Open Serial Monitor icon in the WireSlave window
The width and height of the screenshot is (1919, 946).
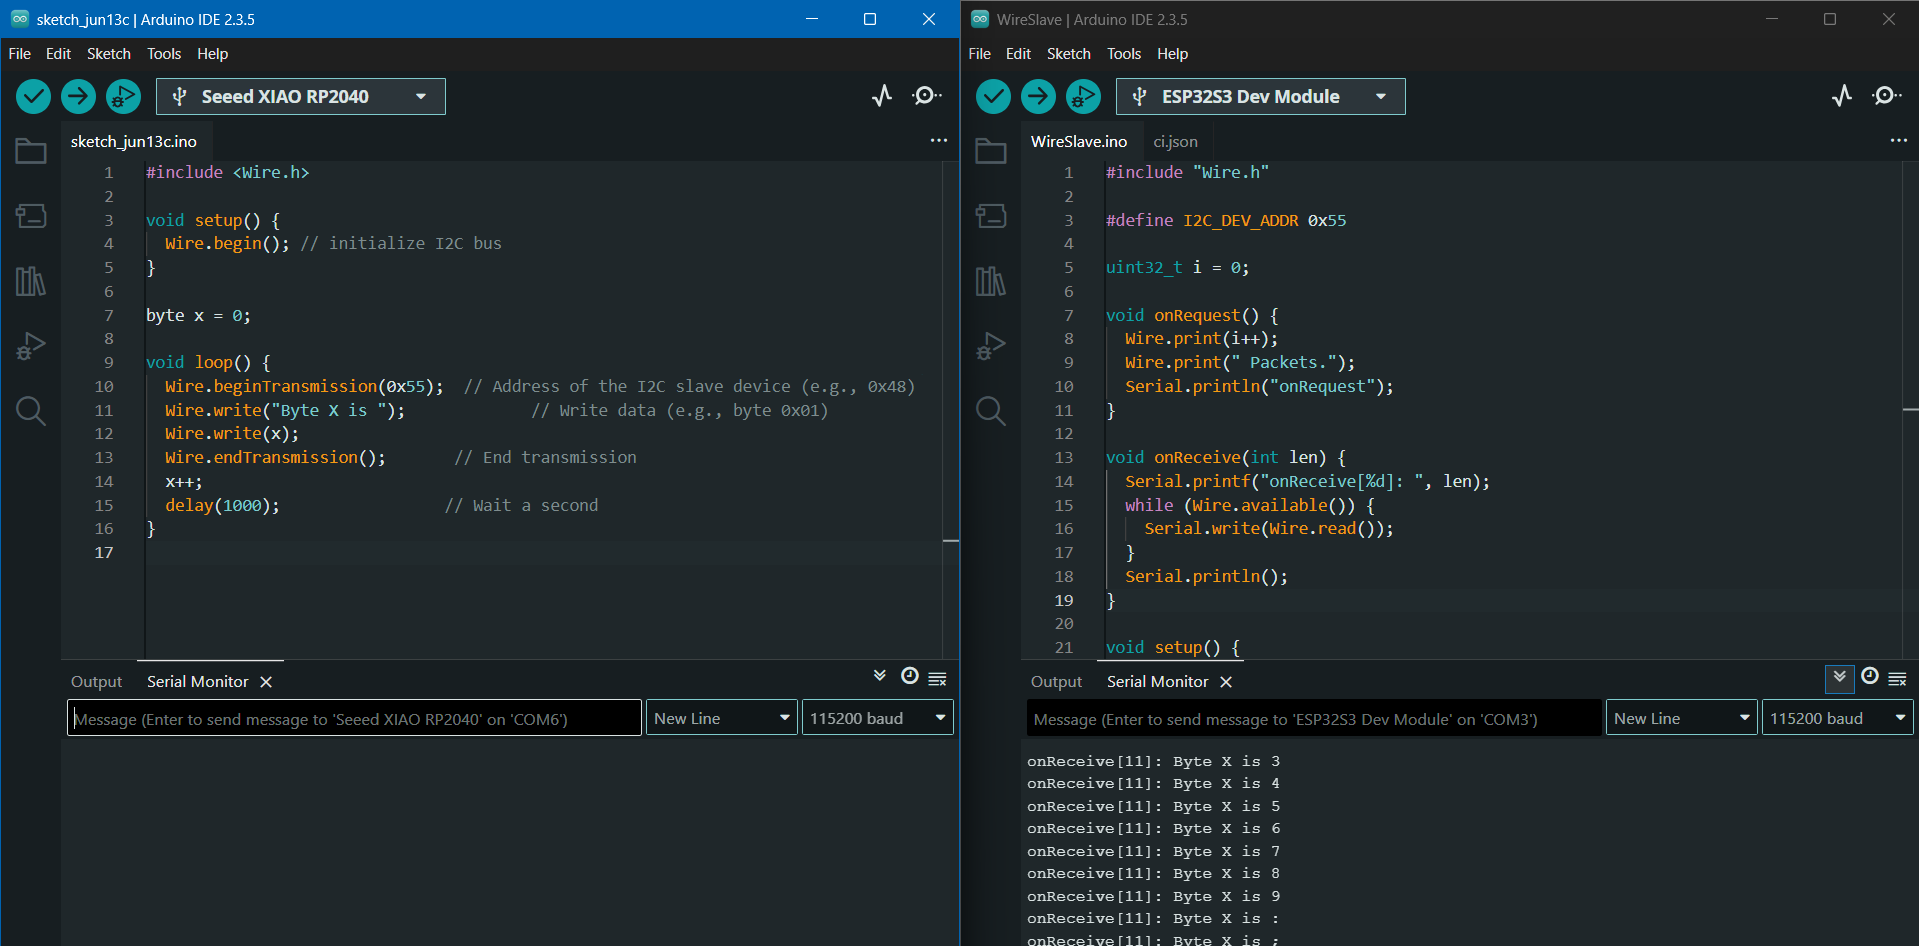(x=1886, y=96)
